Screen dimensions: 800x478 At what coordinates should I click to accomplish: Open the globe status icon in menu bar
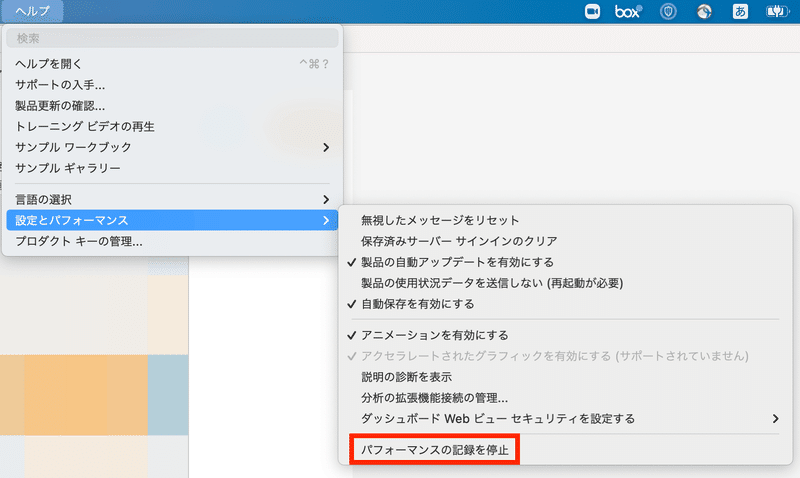click(x=704, y=11)
